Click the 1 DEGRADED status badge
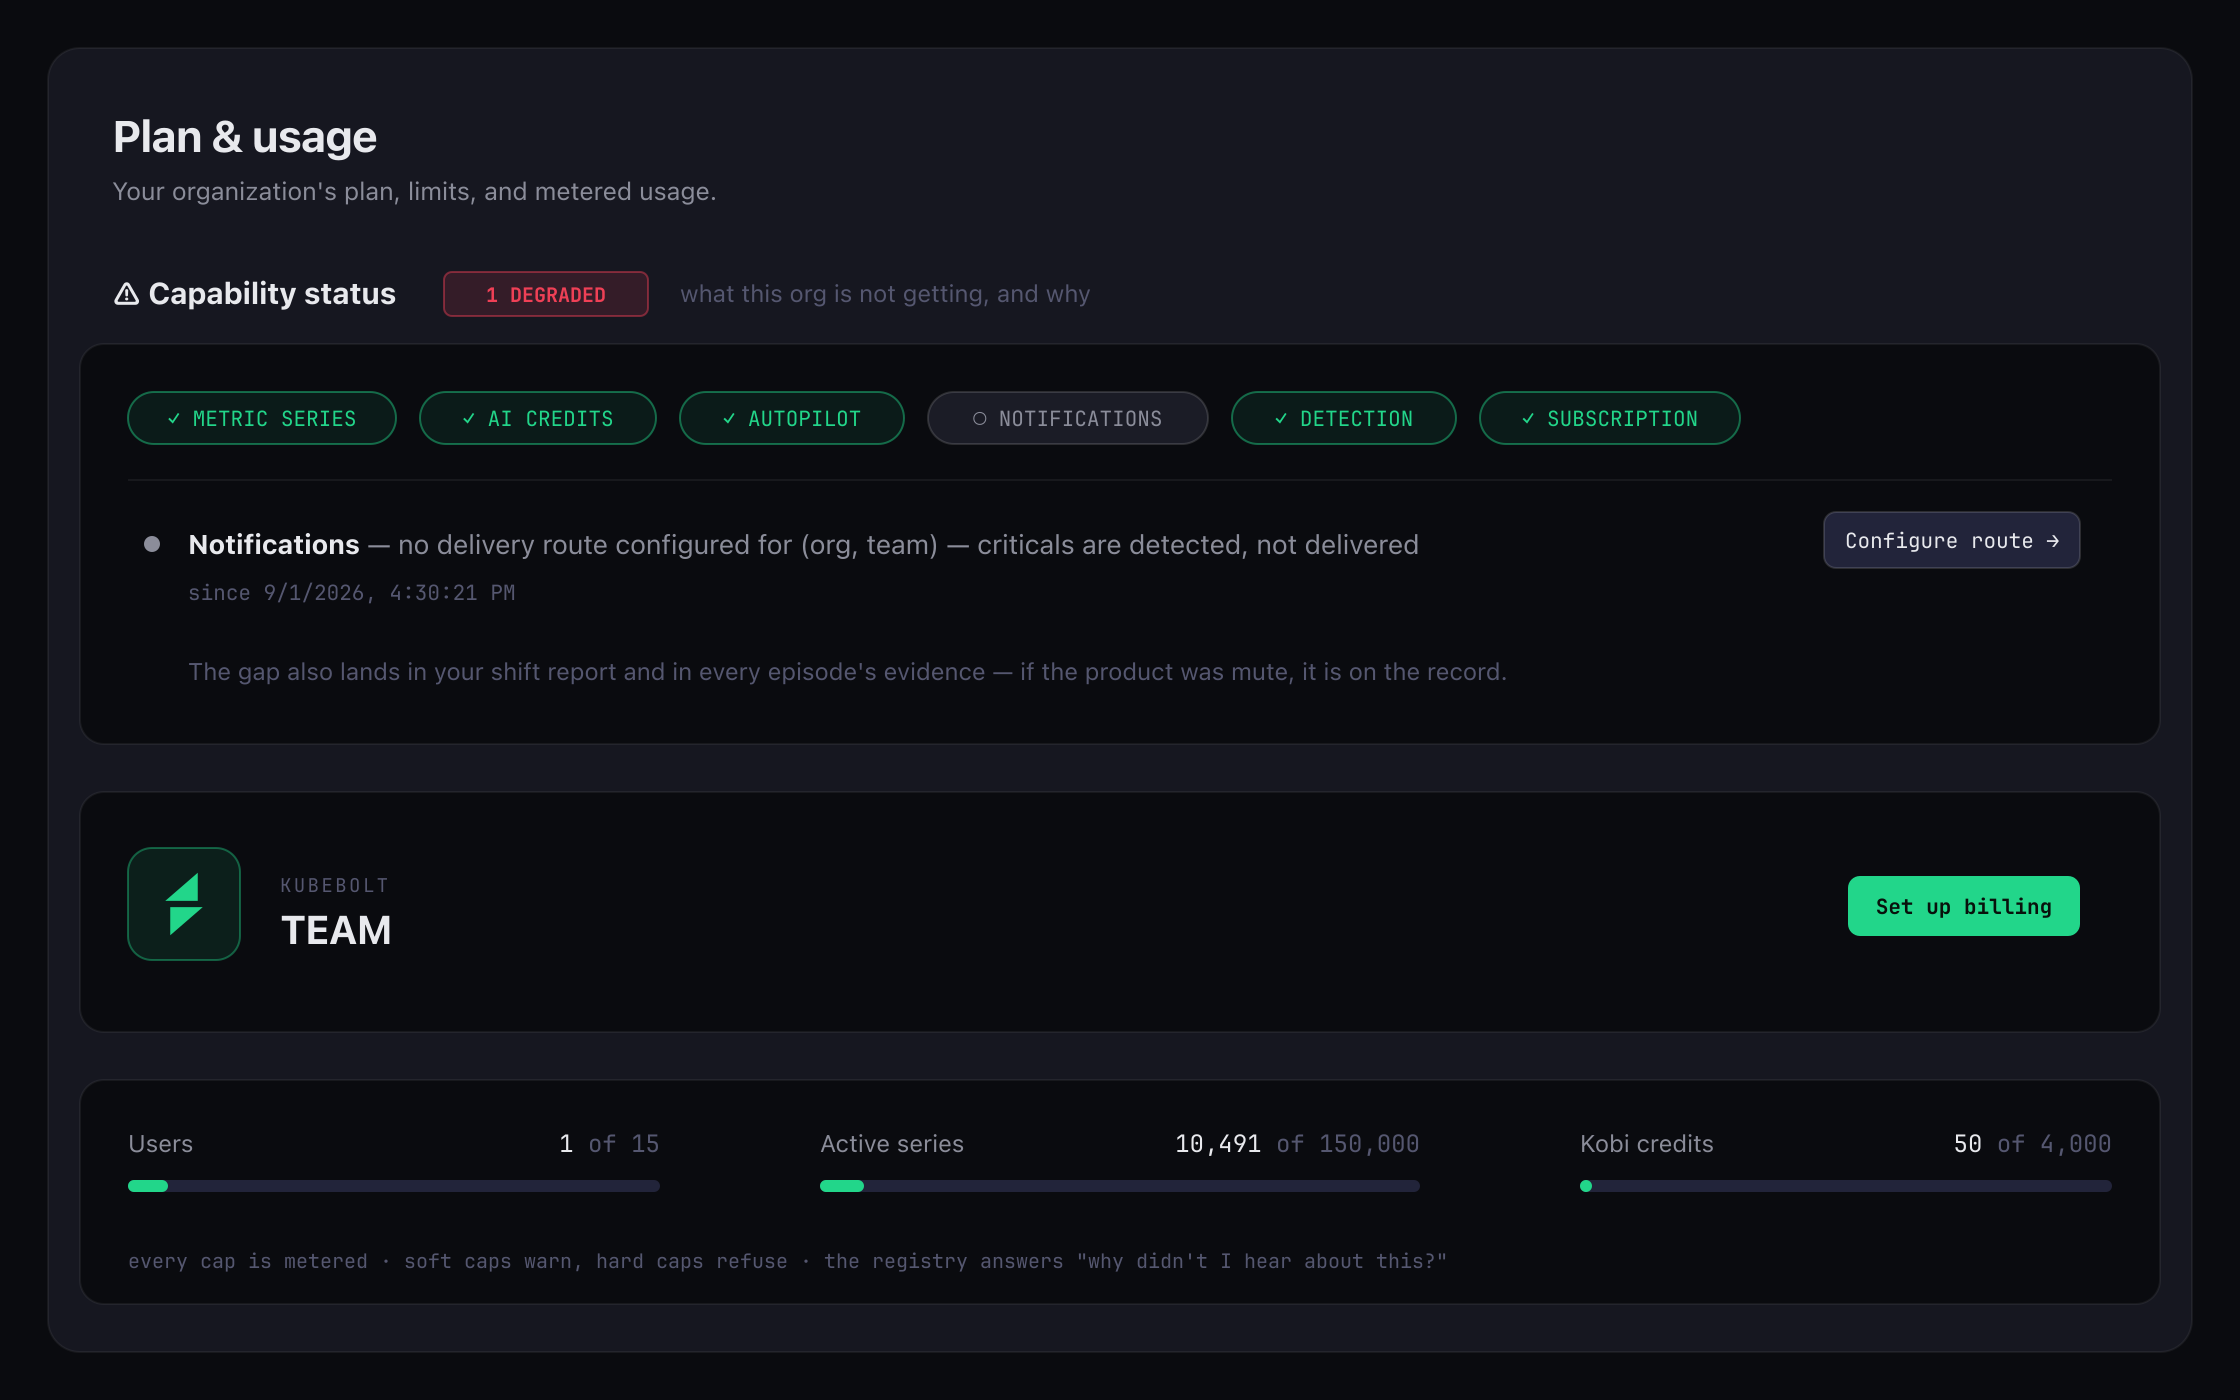Screen dimensions: 2240x1400 (546, 294)
